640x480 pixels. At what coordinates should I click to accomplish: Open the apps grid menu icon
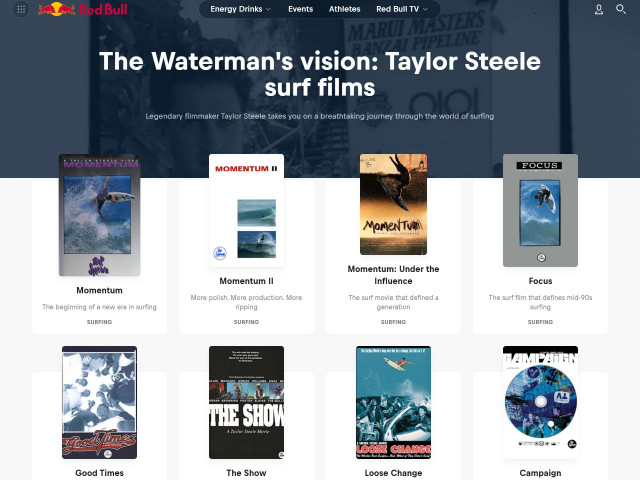pyautogui.click(x=21, y=9)
